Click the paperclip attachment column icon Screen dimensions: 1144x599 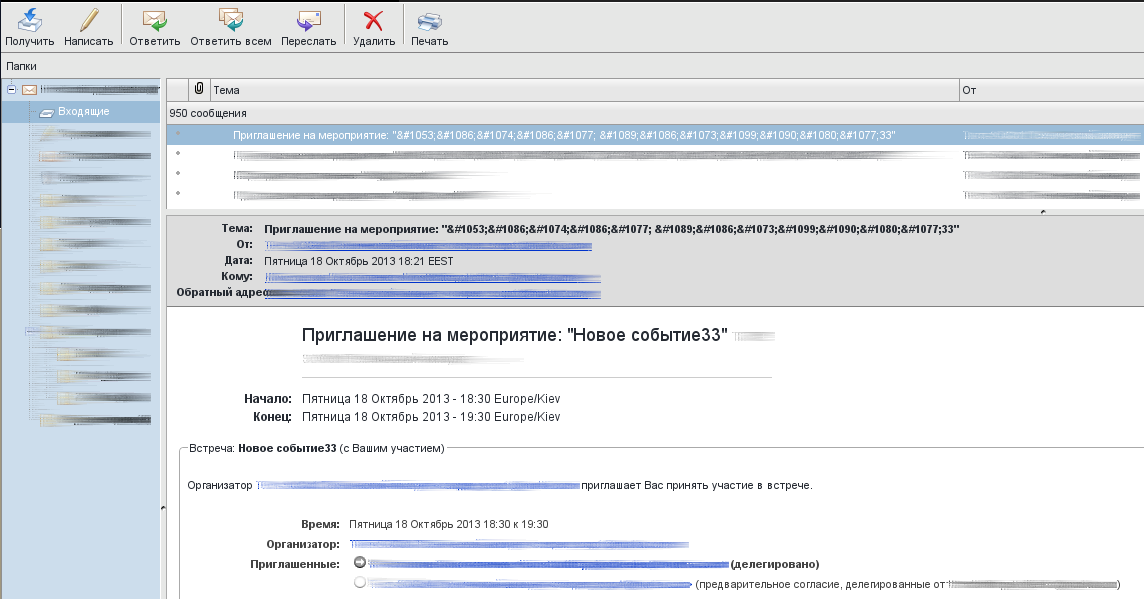coord(199,90)
